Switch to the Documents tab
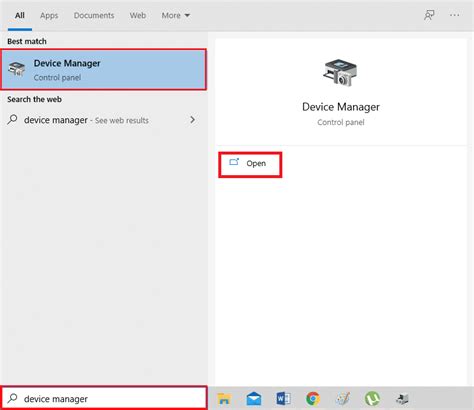474x410 pixels. [94, 15]
